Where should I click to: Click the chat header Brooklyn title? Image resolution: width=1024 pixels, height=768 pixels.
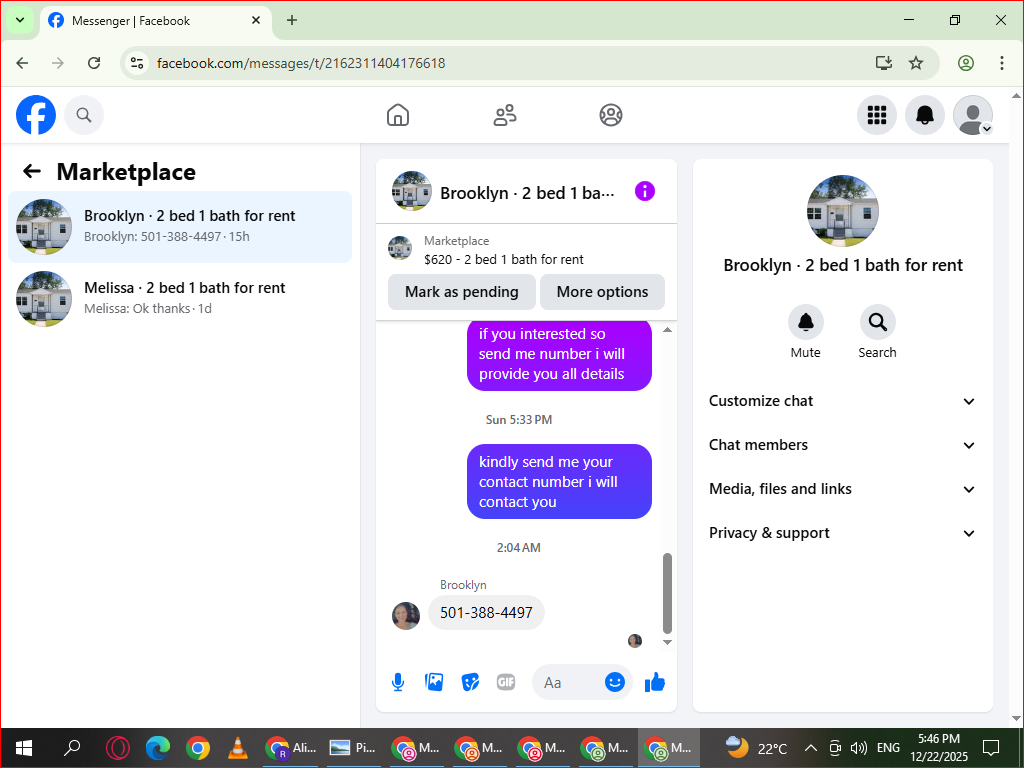[527, 193]
